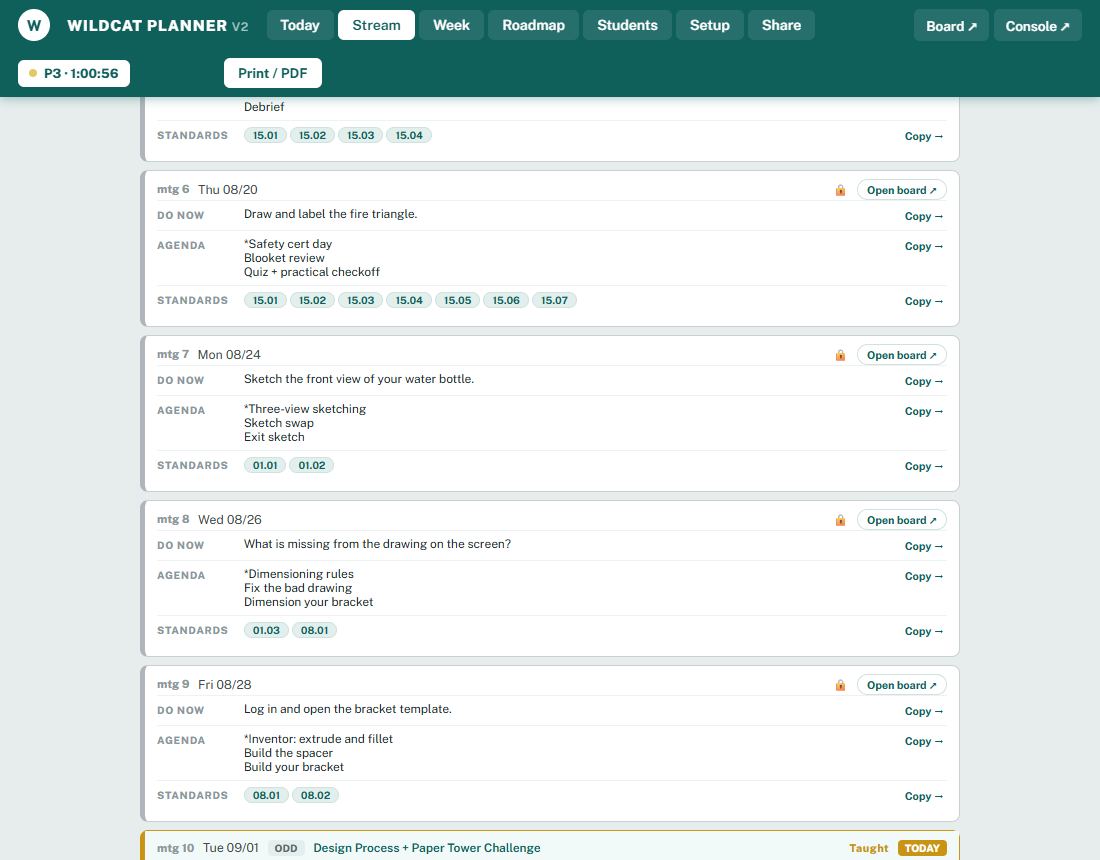Open board for mtg 9 Fri 08/28
The image size is (1100, 860).
901,685
